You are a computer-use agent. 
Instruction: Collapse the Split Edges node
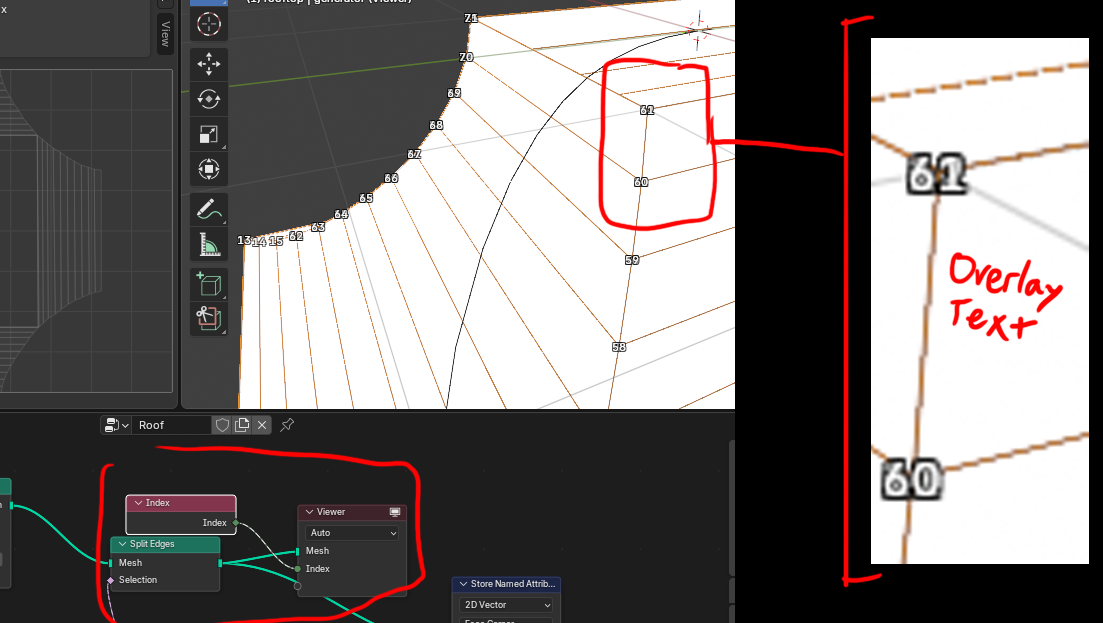[122, 544]
